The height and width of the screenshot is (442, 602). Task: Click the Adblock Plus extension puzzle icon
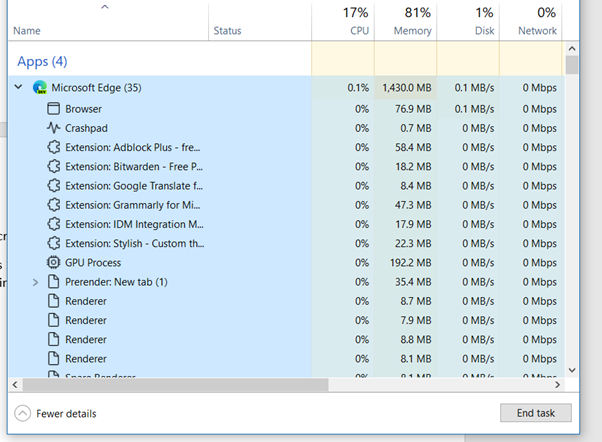[x=53, y=147]
